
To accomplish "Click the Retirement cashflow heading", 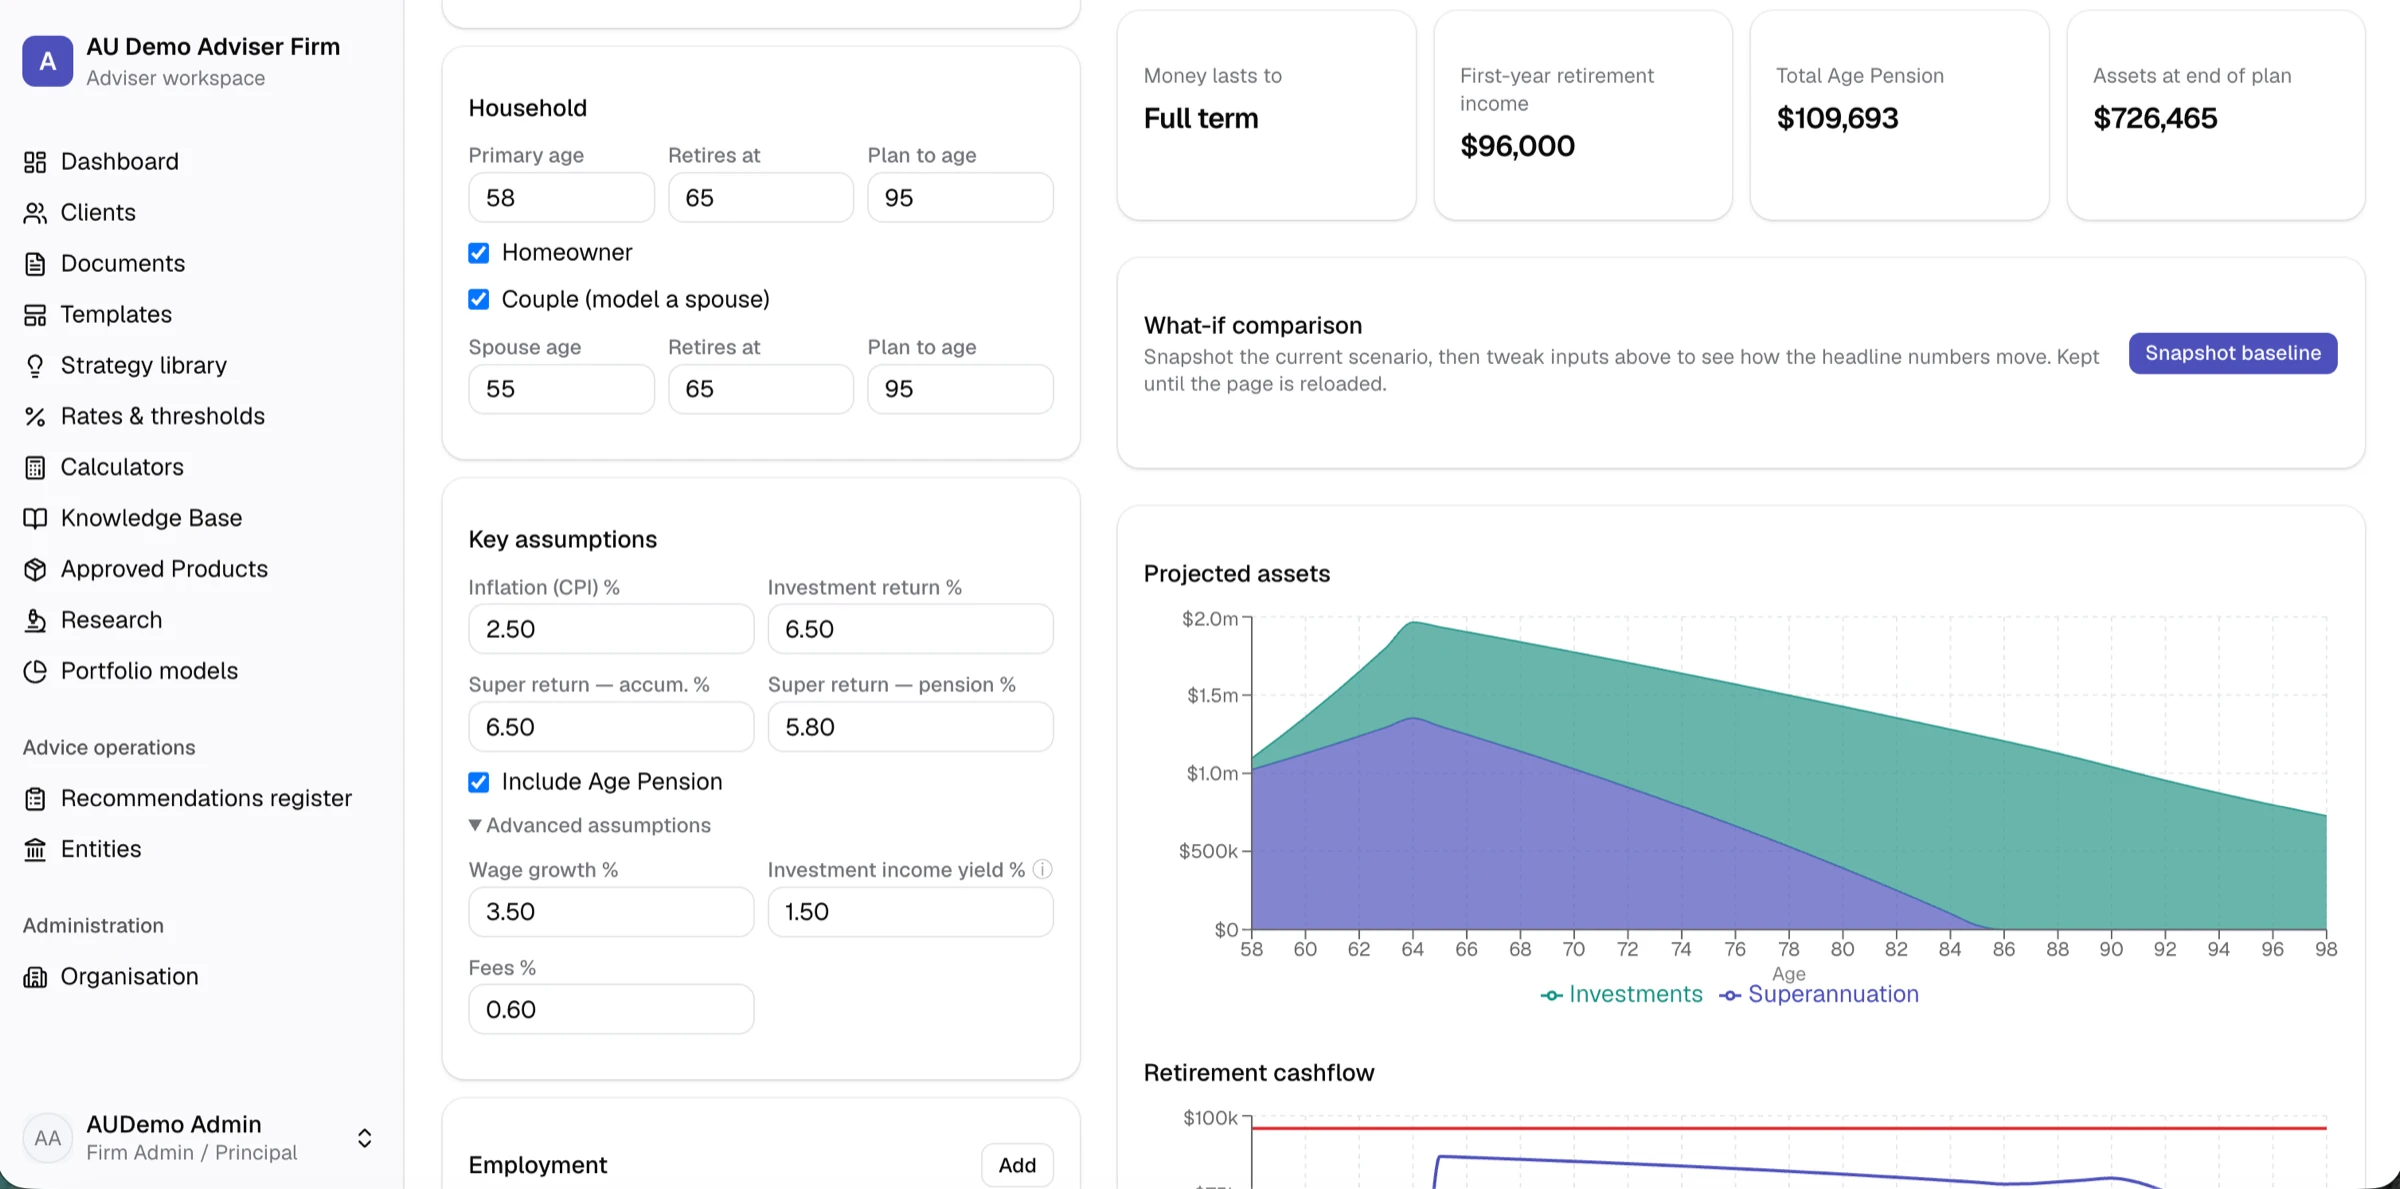I will (1259, 1073).
